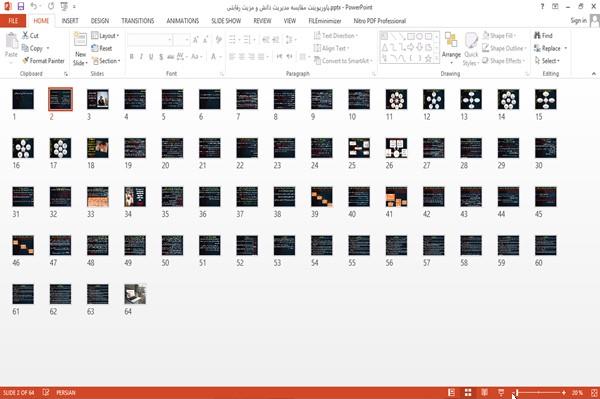Start Slide Show from status bar
Viewport: 600px width, 399px height.
[x=501, y=392]
